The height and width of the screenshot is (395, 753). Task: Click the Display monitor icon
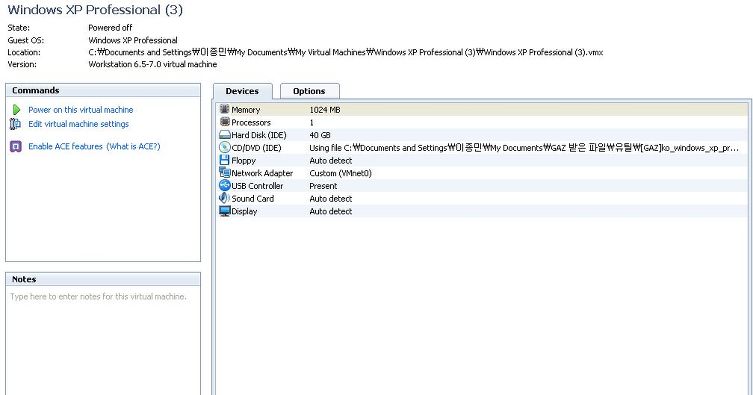(224, 211)
